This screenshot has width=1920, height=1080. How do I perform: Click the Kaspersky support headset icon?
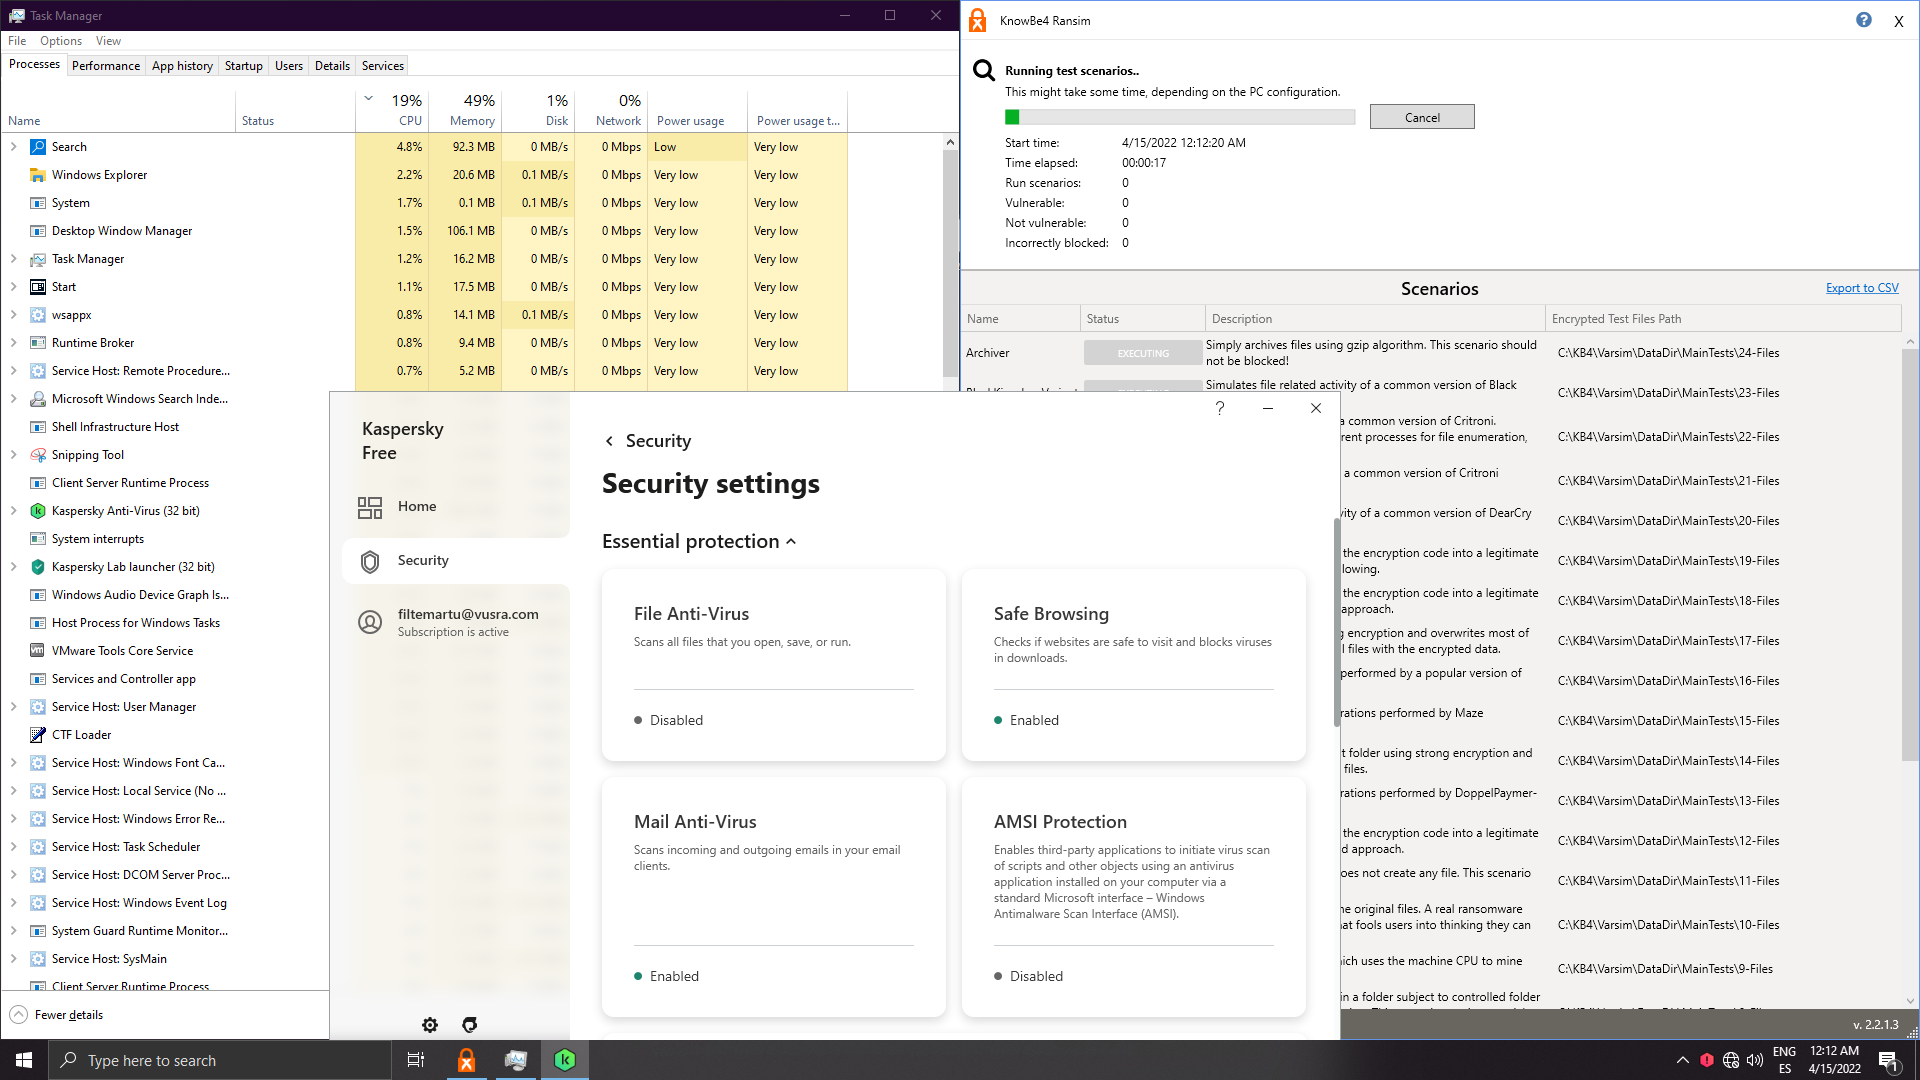470,1025
